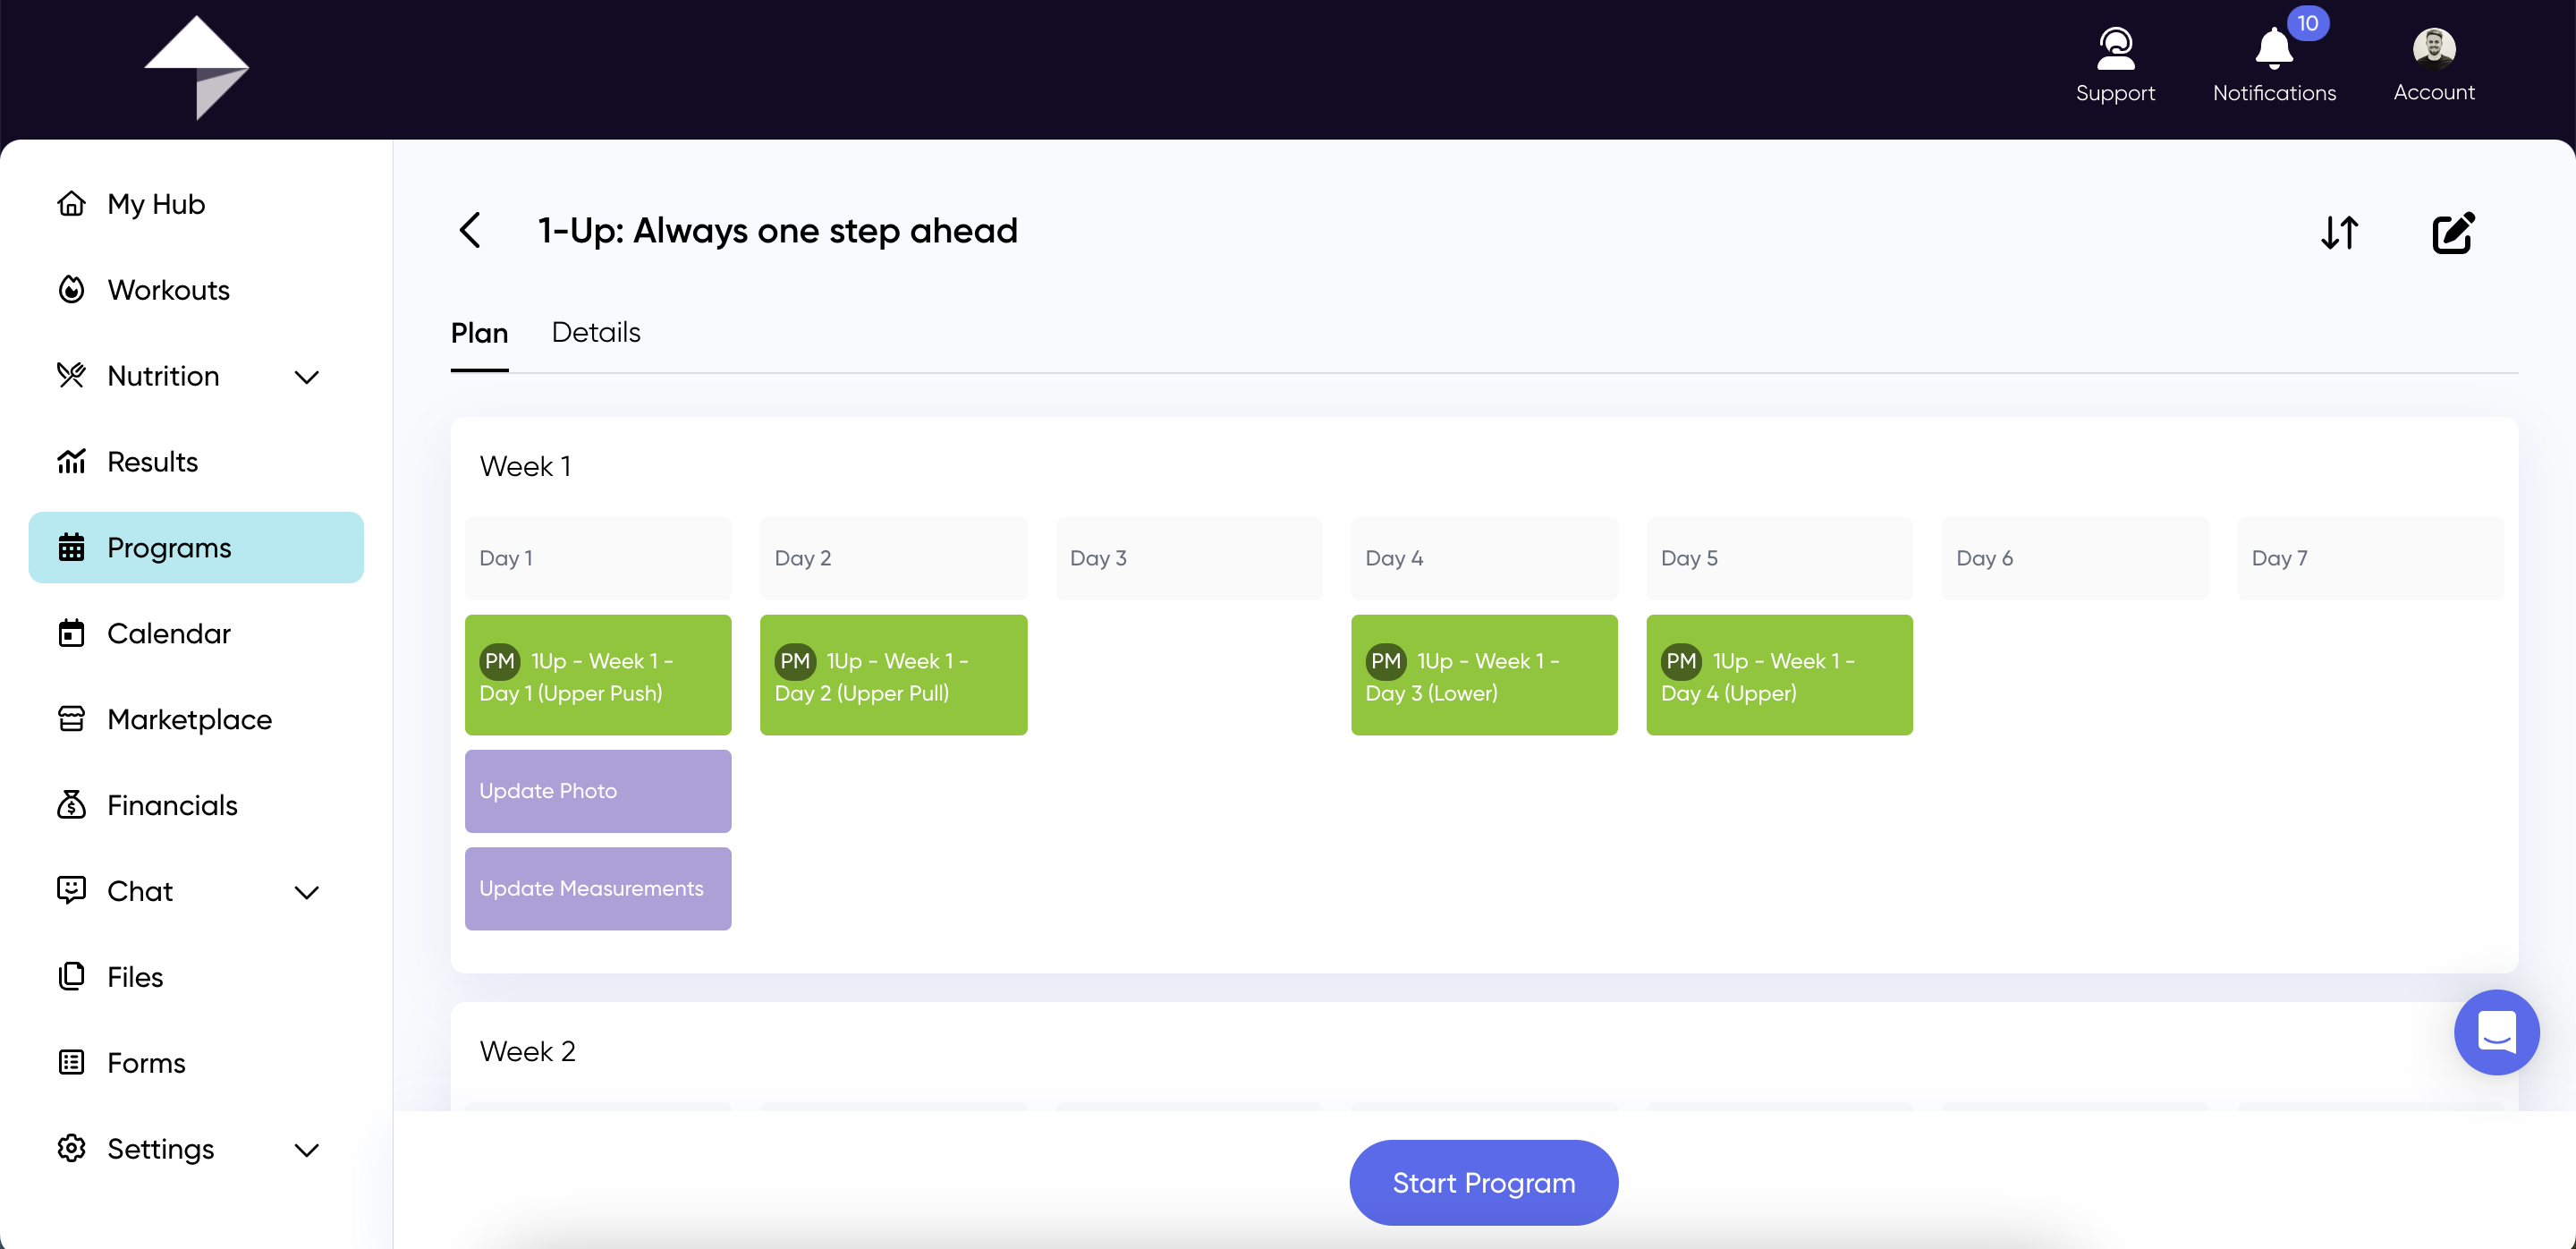Switch to the Details tab

596,332
